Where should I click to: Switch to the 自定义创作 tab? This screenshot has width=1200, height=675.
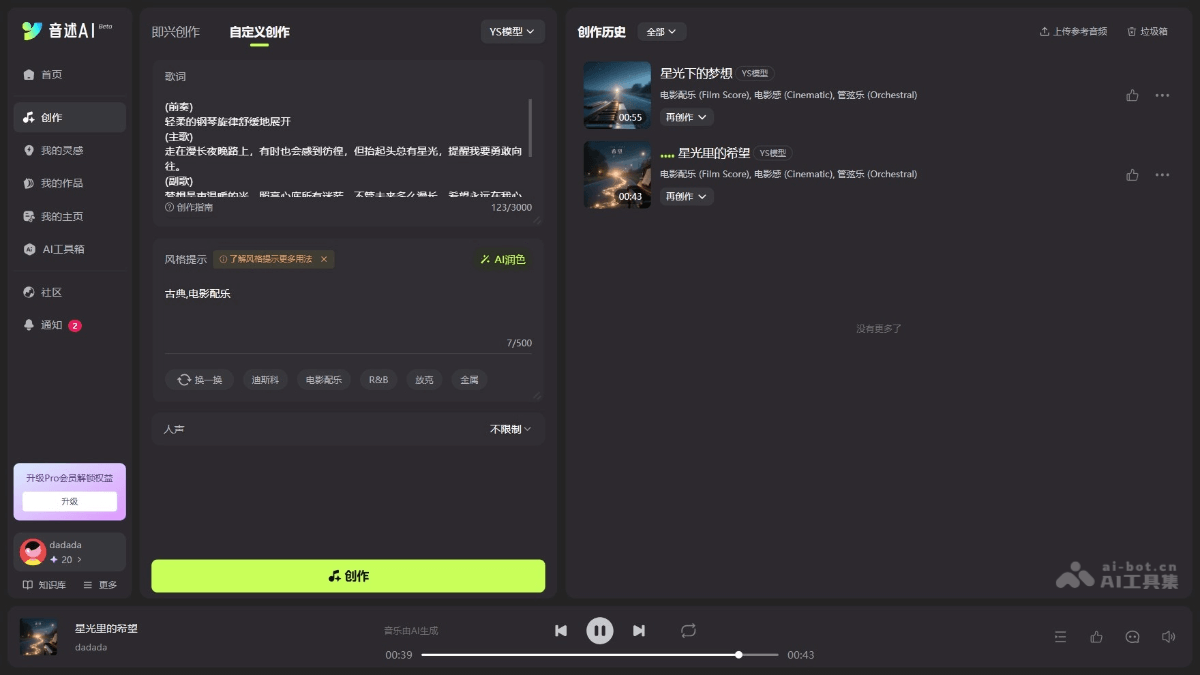tap(258, 31)
